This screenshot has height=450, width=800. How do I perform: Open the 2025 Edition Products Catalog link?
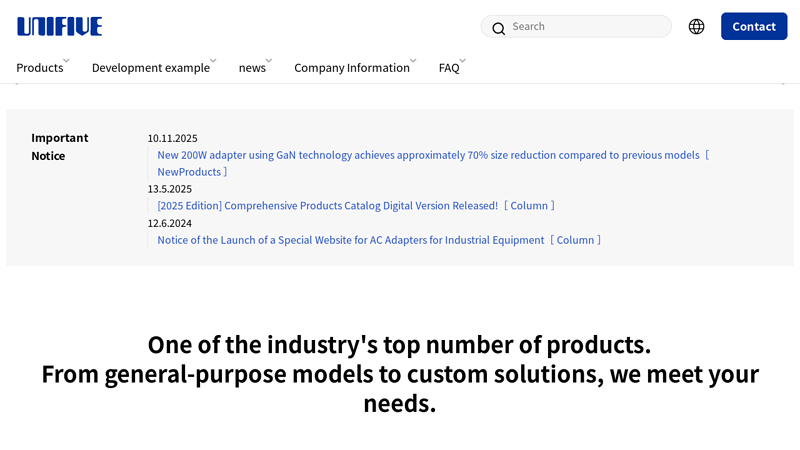(327, 206)
